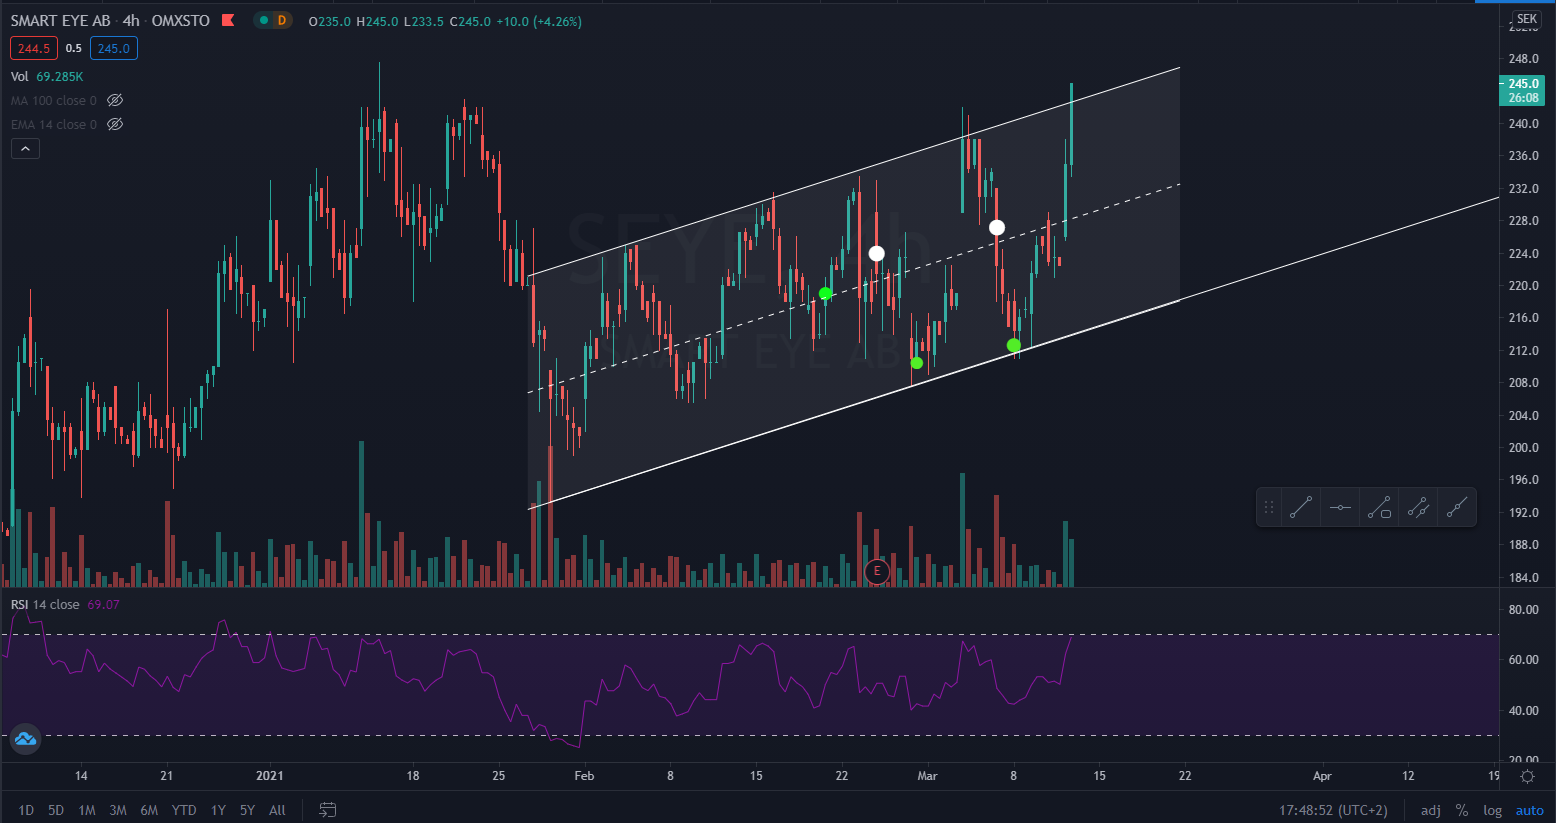Click the blue 245.0 buy price button
The image size is (1556, 823).
click(x=114, y=48)
